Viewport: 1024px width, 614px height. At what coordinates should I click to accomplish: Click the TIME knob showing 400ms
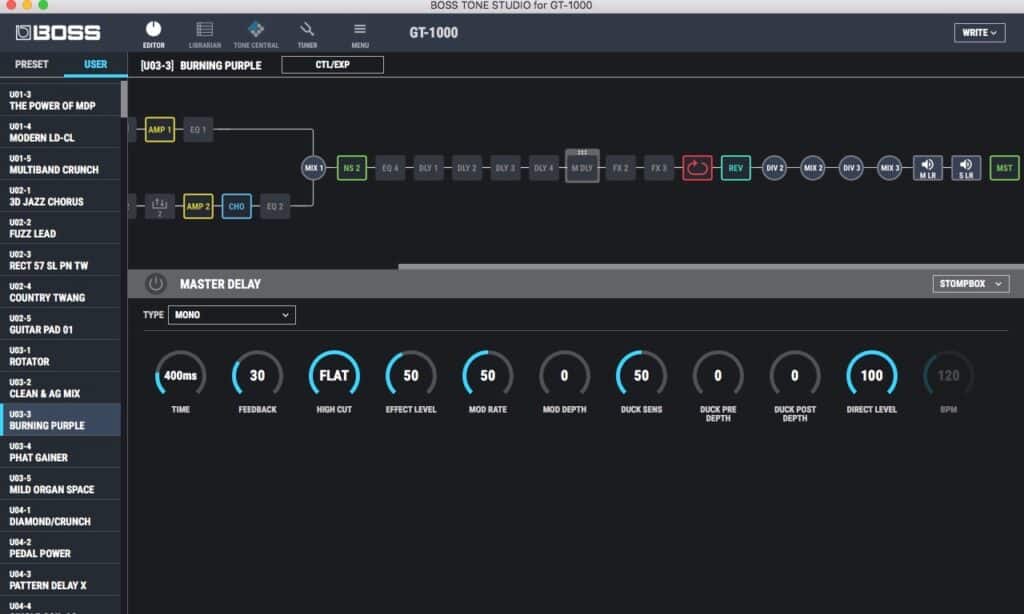pos(180,376)
